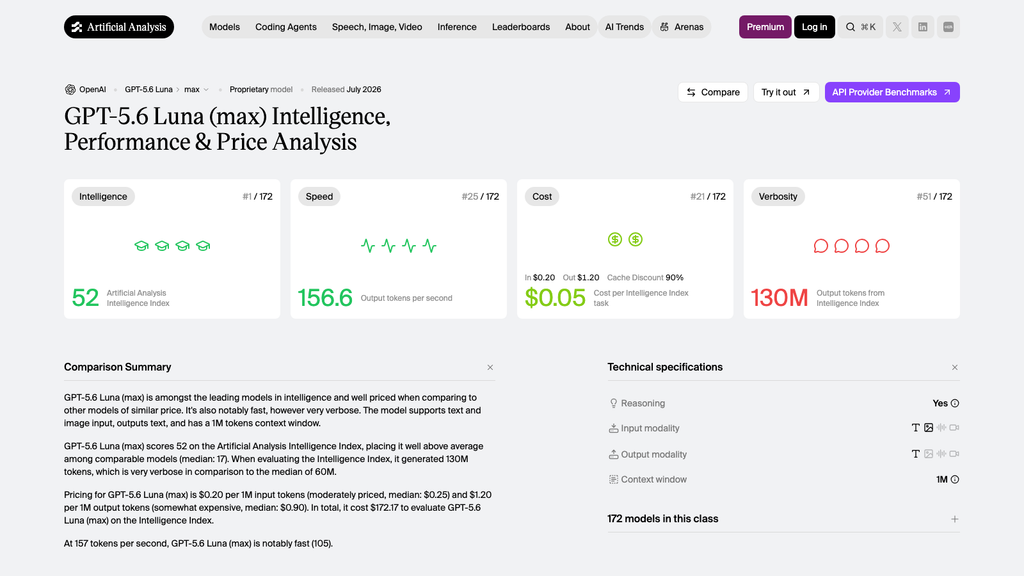Click the video icon in Output modality row
Image resolution: width=1024 pixels, height=576 pixels.
[x=954, y=454]
